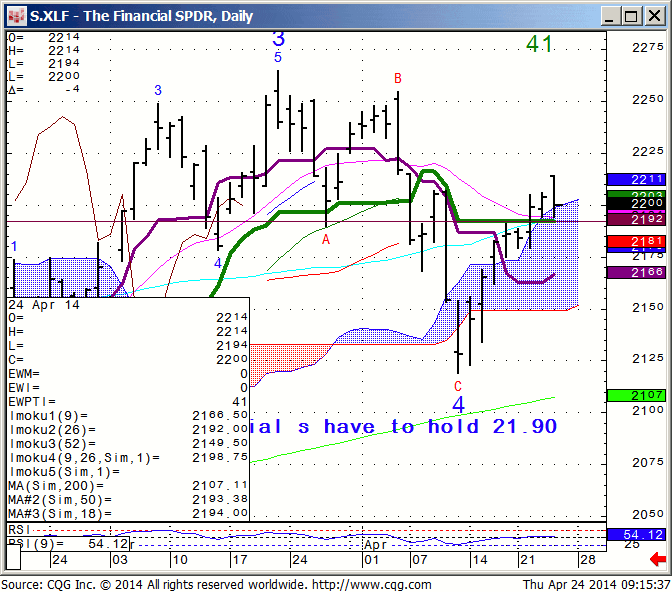Click the large blue wave 4 label below C
672x592 pixels.
459,404
